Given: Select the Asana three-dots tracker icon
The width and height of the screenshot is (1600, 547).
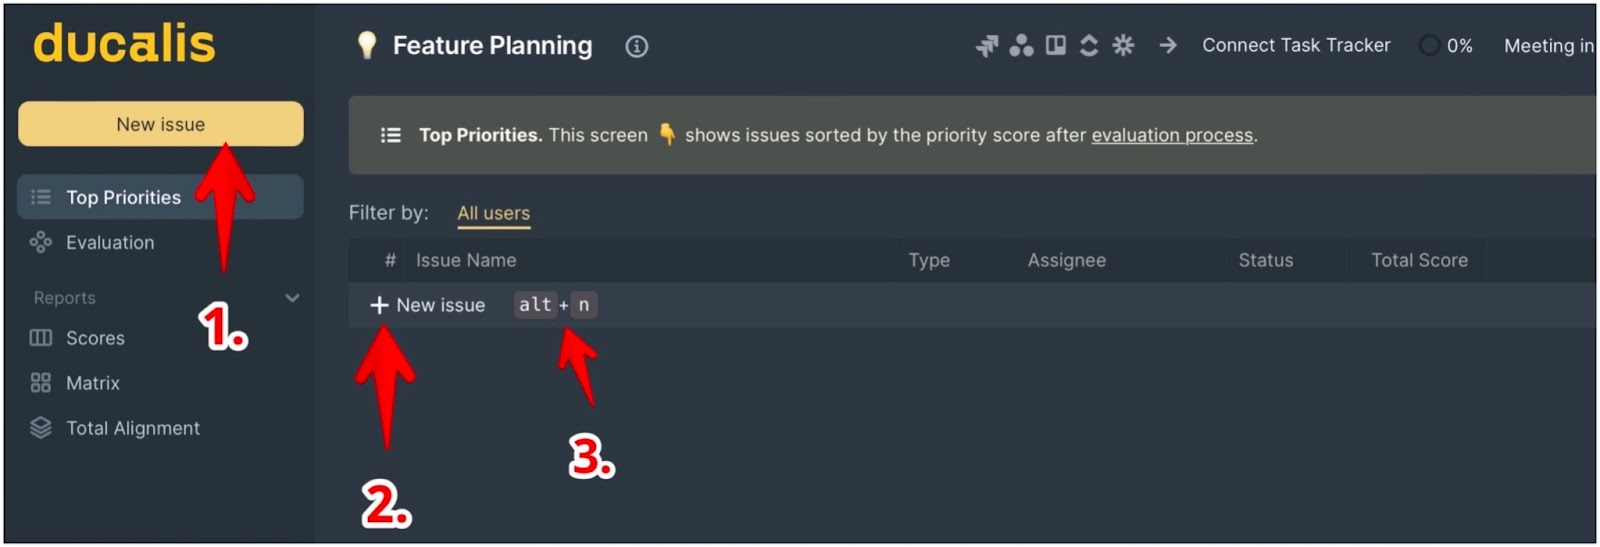Looking at the screenshot, I should click(x=1021, y=46).
